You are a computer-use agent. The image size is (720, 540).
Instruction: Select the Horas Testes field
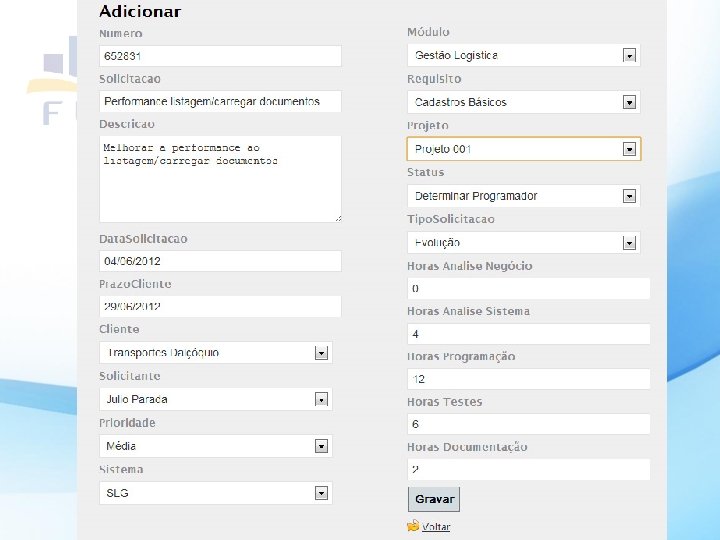pyautogui.click(x=528, y=424)
